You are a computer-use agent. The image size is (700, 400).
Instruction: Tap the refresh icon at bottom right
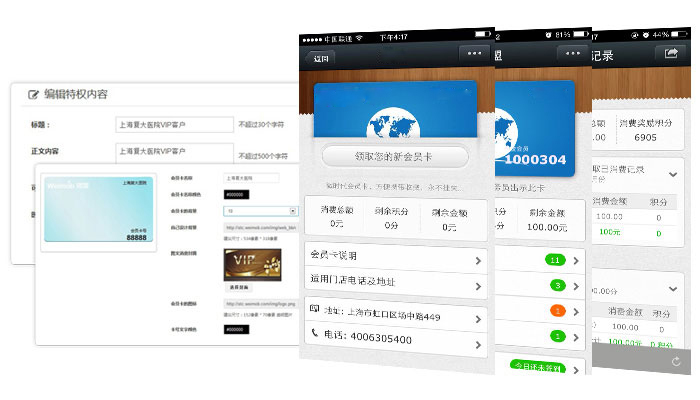point(676,361)
